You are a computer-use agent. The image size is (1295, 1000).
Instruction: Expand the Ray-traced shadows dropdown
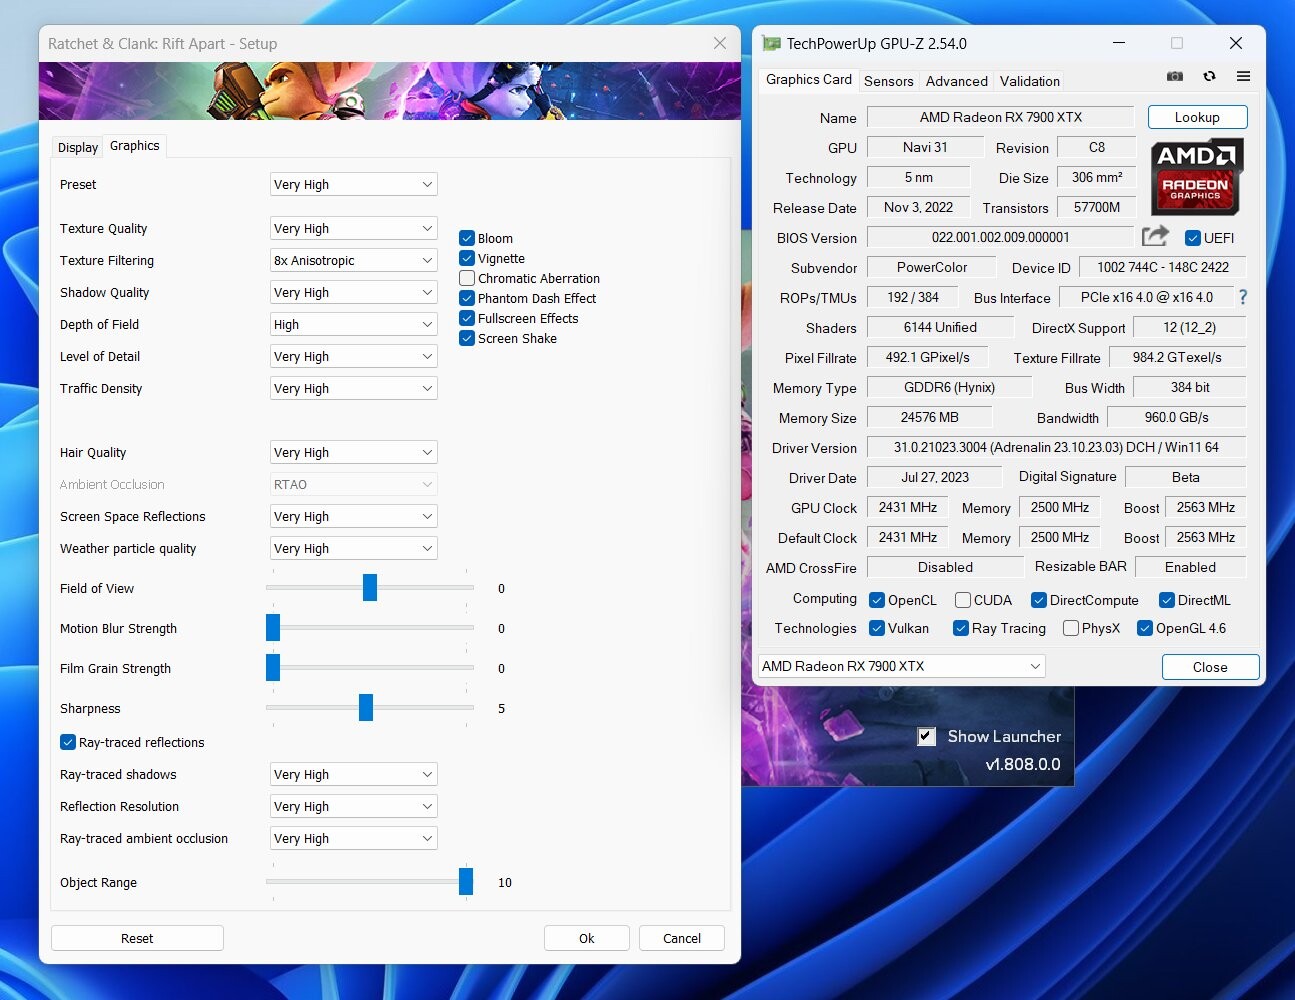[x=354, y=774]
